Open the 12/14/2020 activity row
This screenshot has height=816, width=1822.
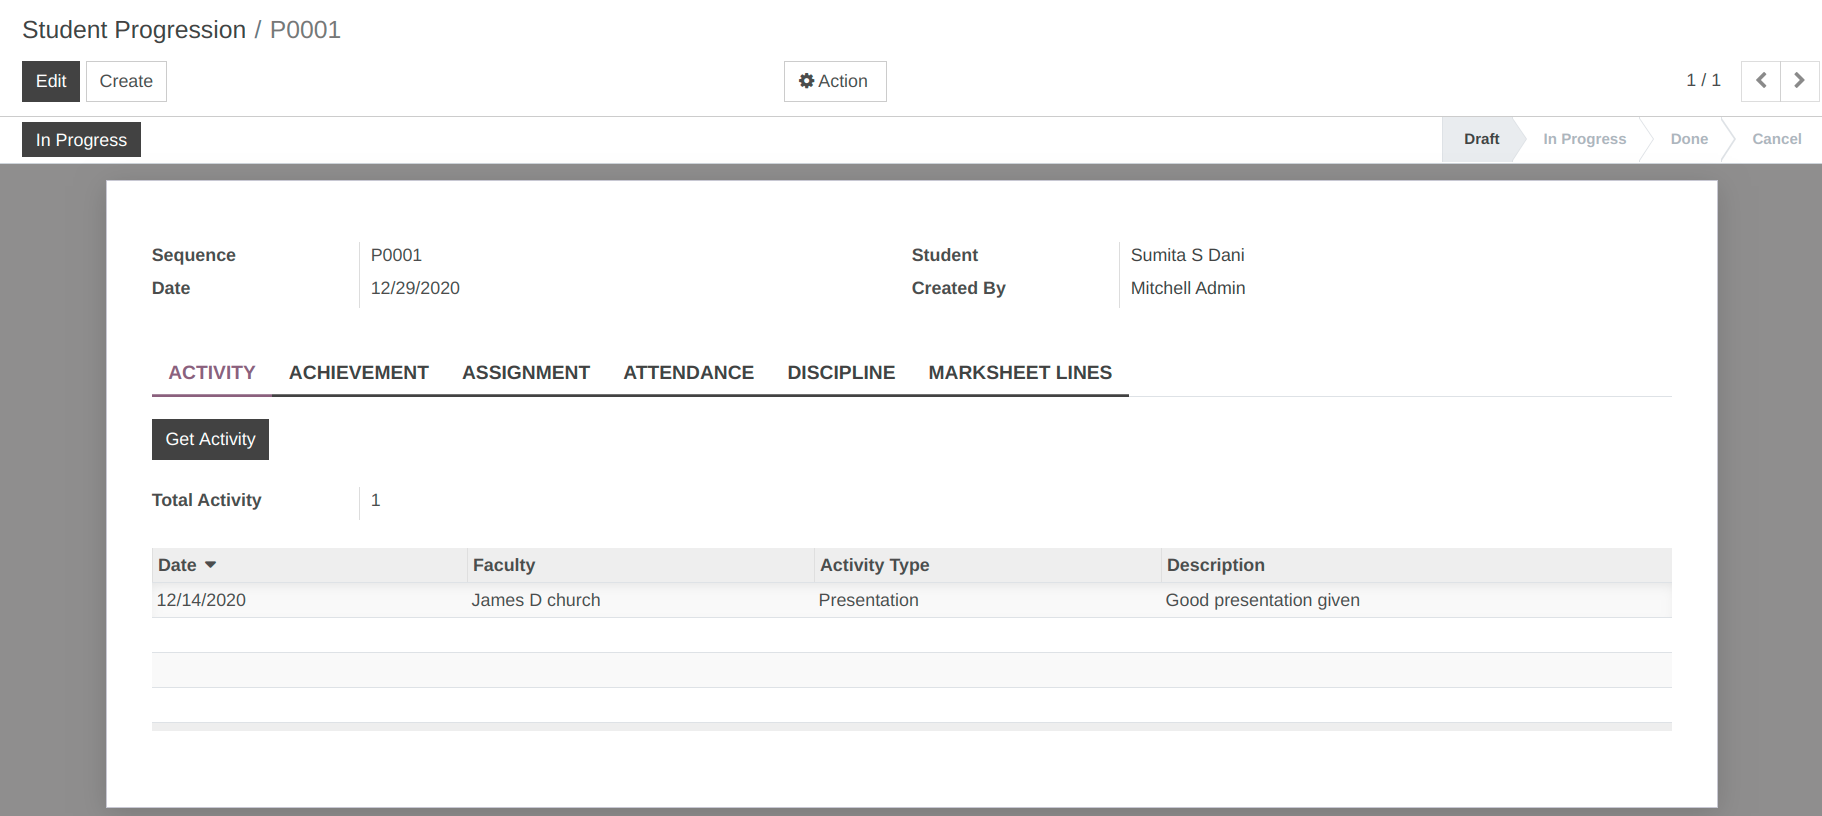911,600
